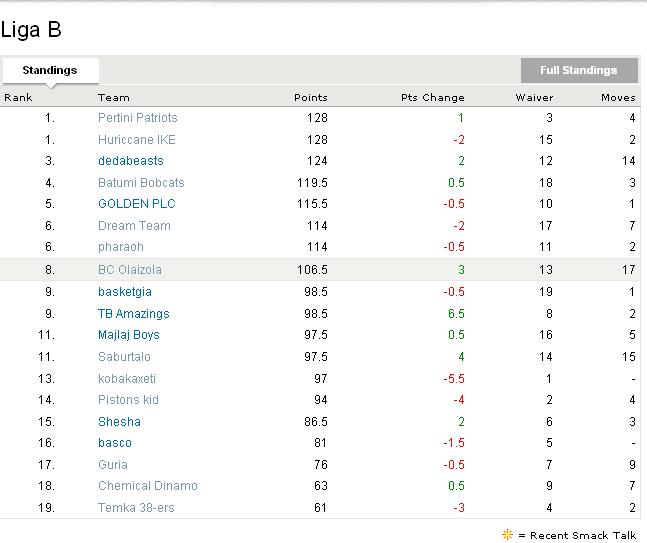Screen dimensions: 647x543
Task: Select the Standings tab
Action: tap(50, 71)
